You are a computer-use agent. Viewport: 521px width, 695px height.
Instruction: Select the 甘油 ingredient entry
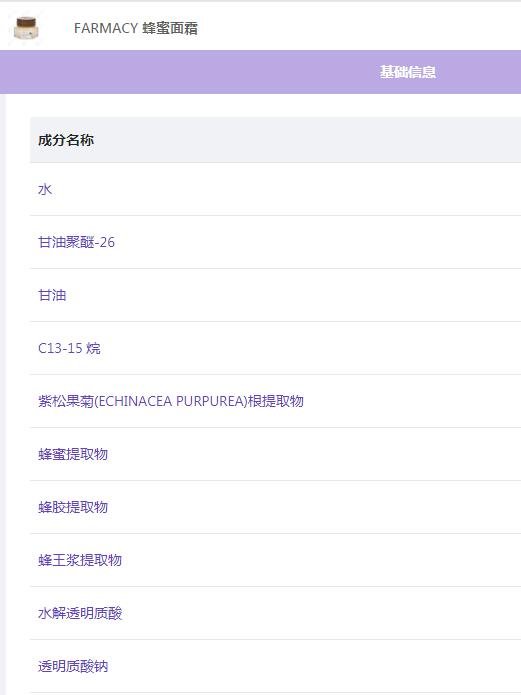tap(52, 295)
